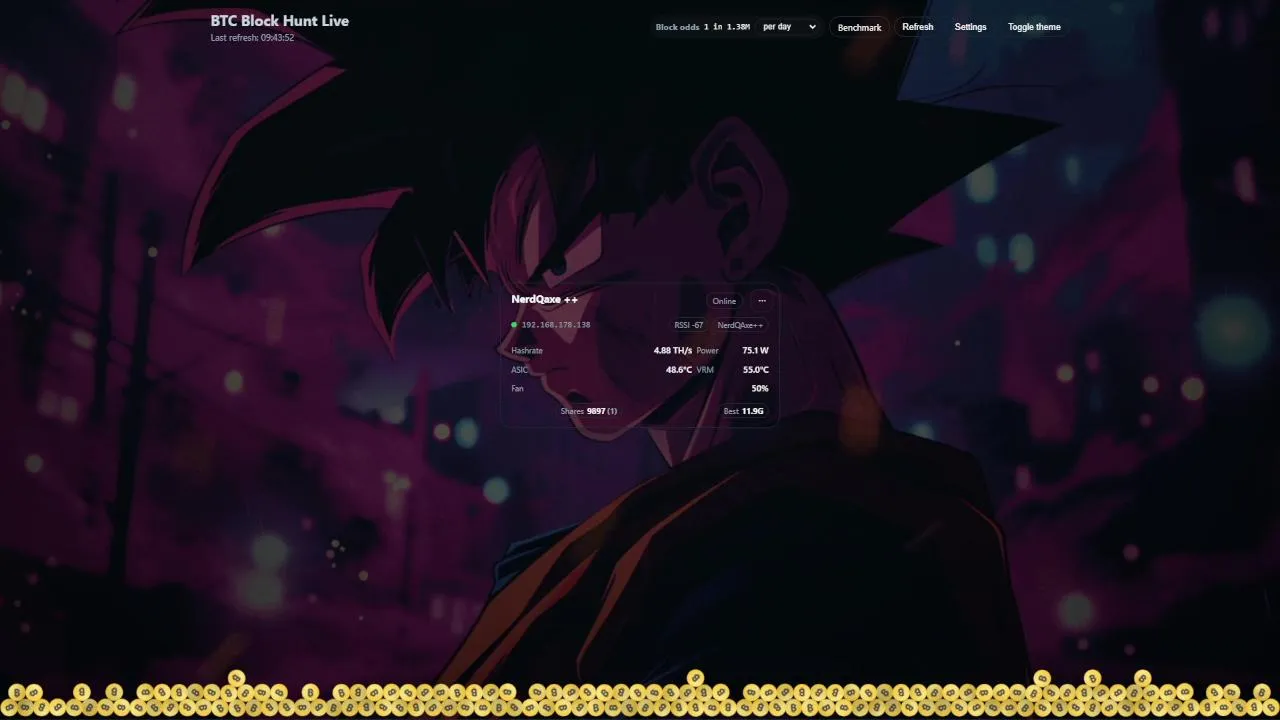The height and width of the screenshot is (720, 1280).
Task: Click the Online status badge
Action: click(x=724, y=301)
